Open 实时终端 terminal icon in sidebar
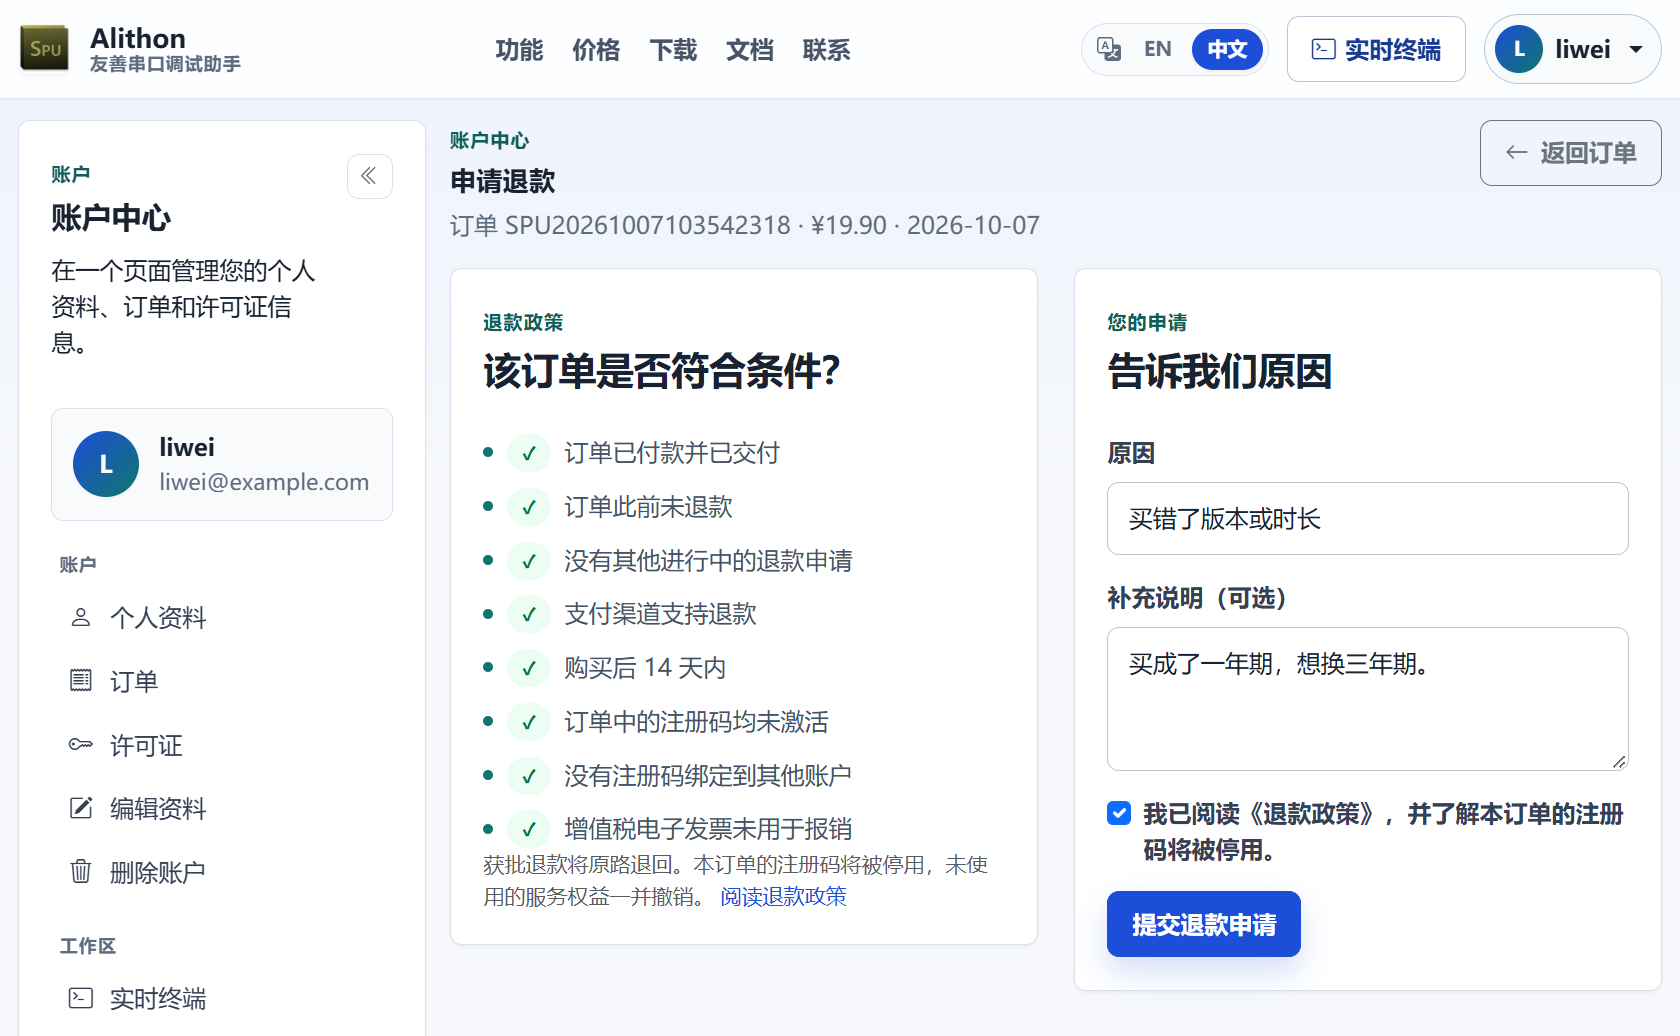This screenshot has height=1036, width=1680. coord(81,998)
